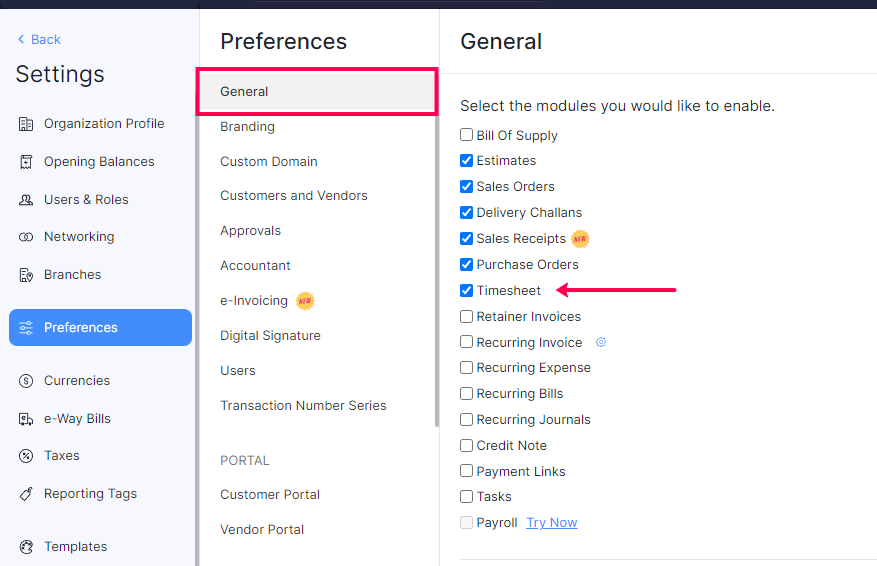This screenshot has height=566, width=877.
Task: Select Transaction Number Series menu item
Action: point(303,406)
